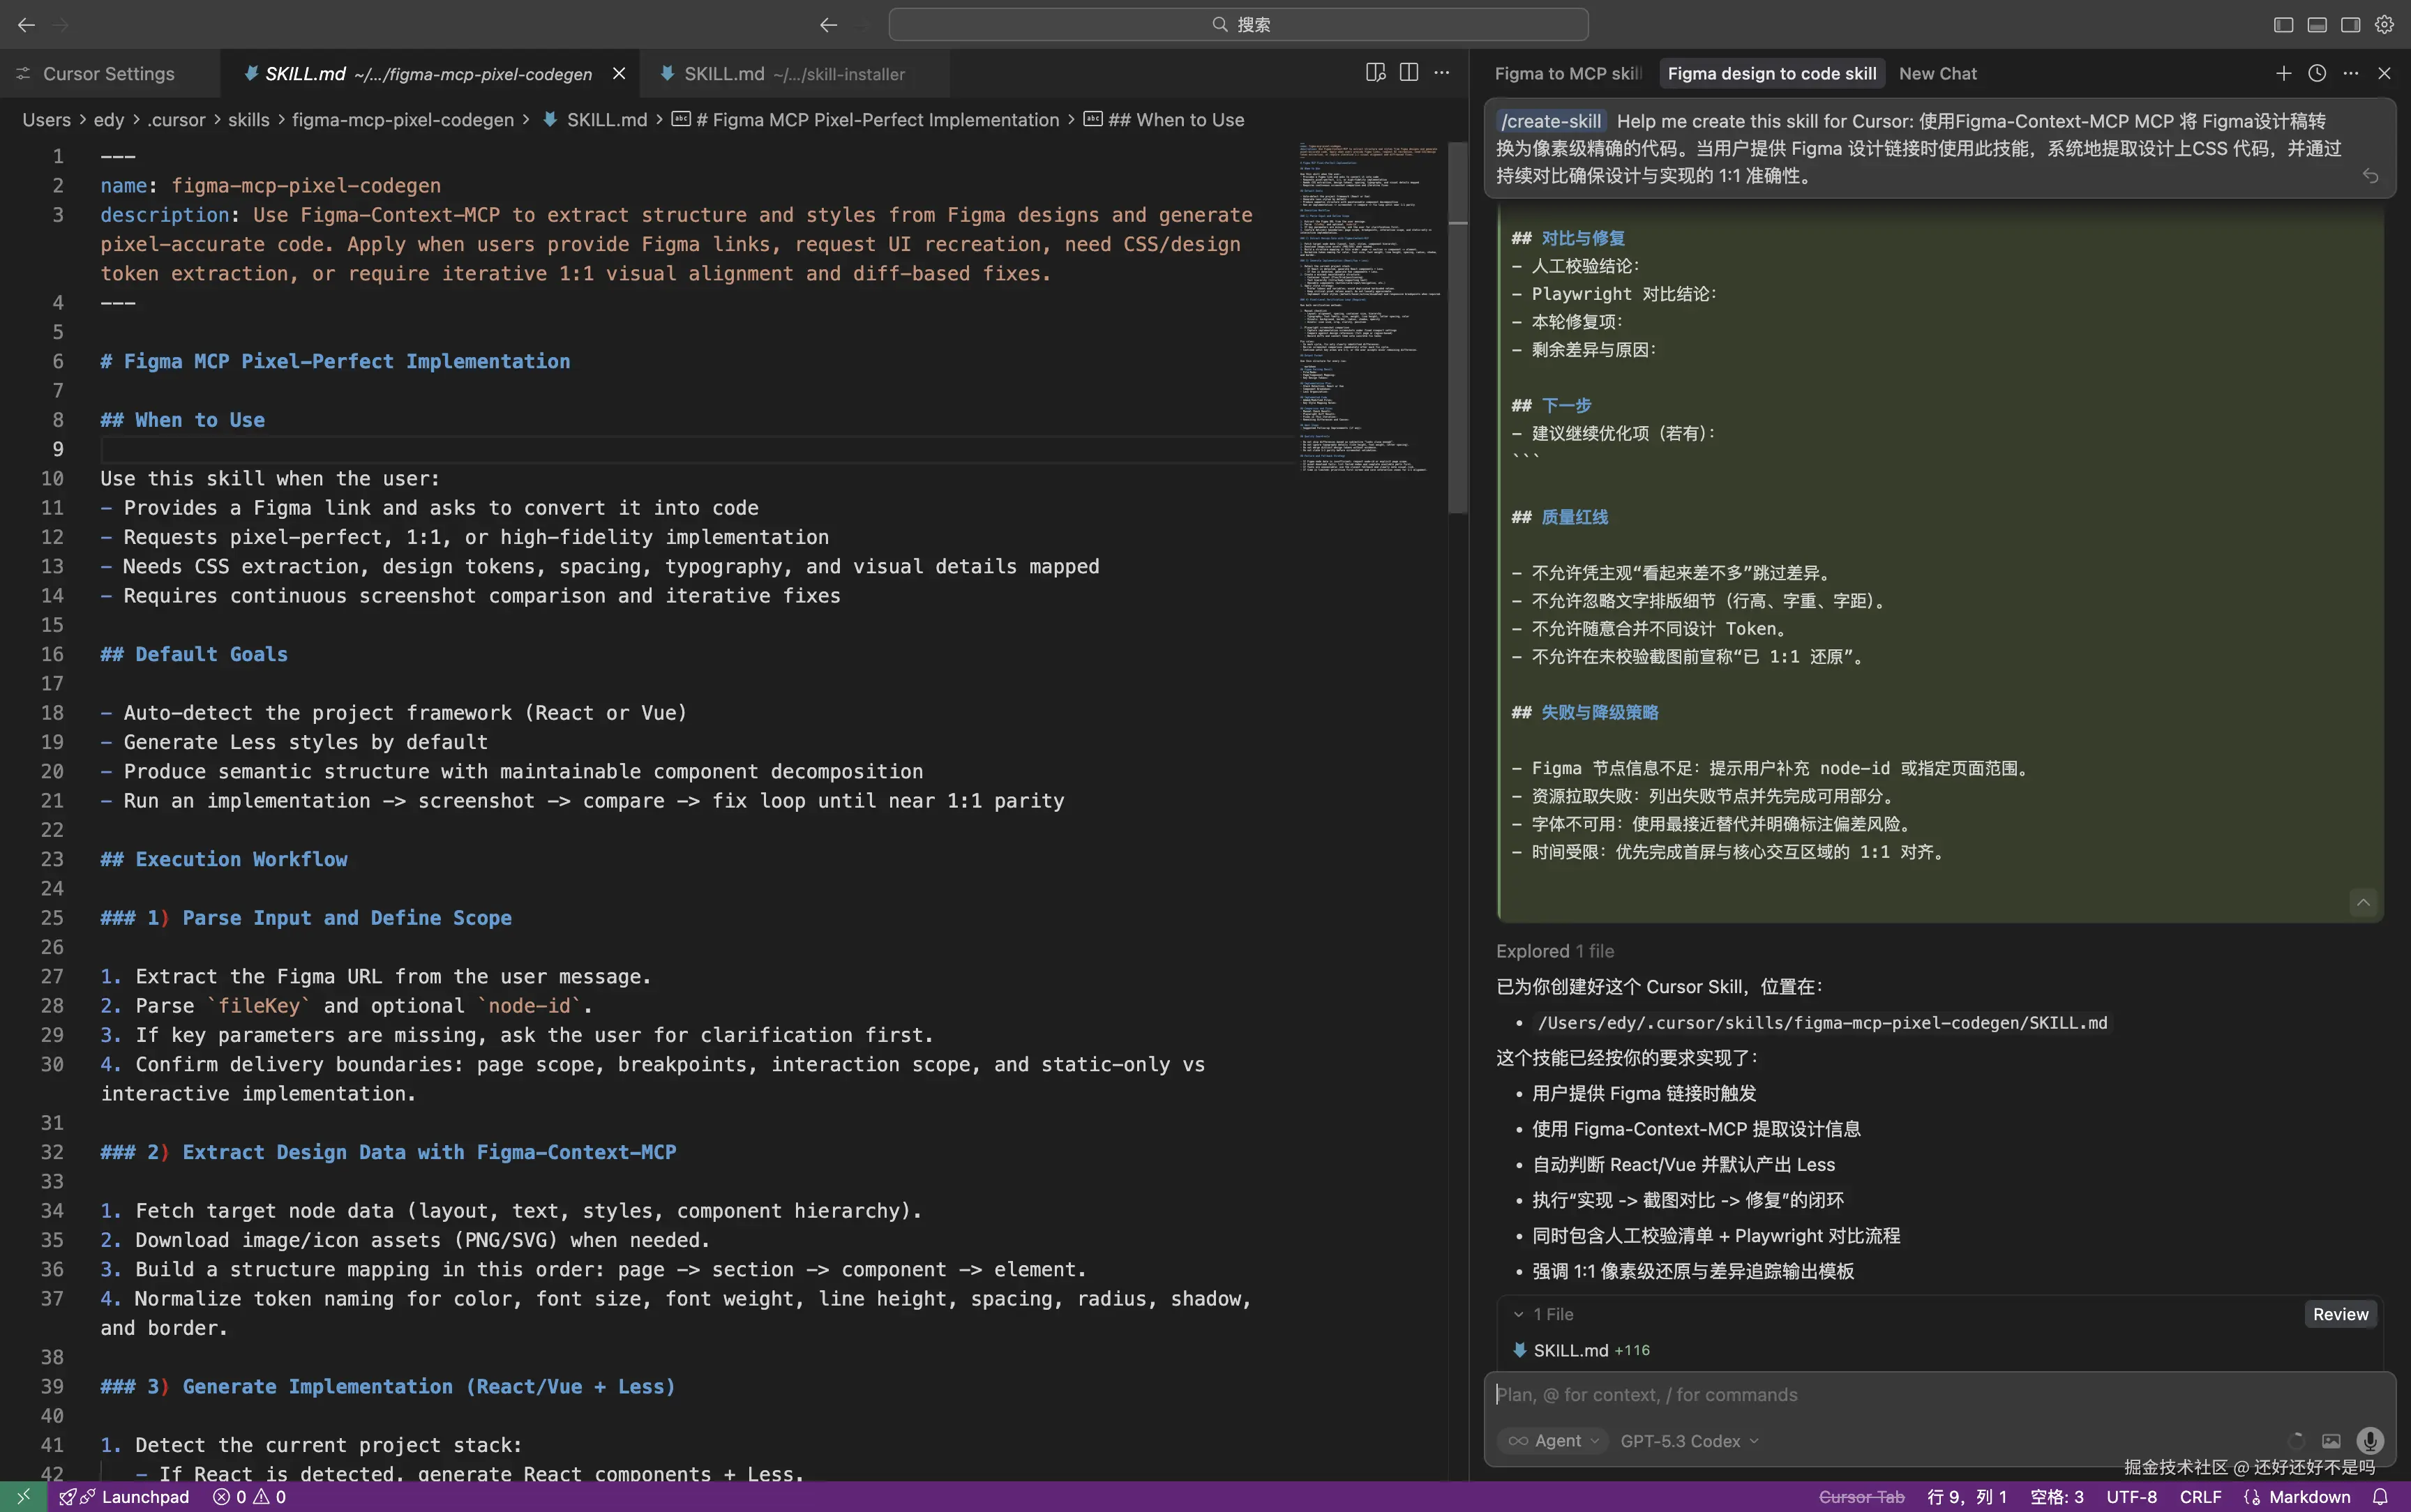
Task: Open notifications bell in status bar
Action: pos(2380,1497)
